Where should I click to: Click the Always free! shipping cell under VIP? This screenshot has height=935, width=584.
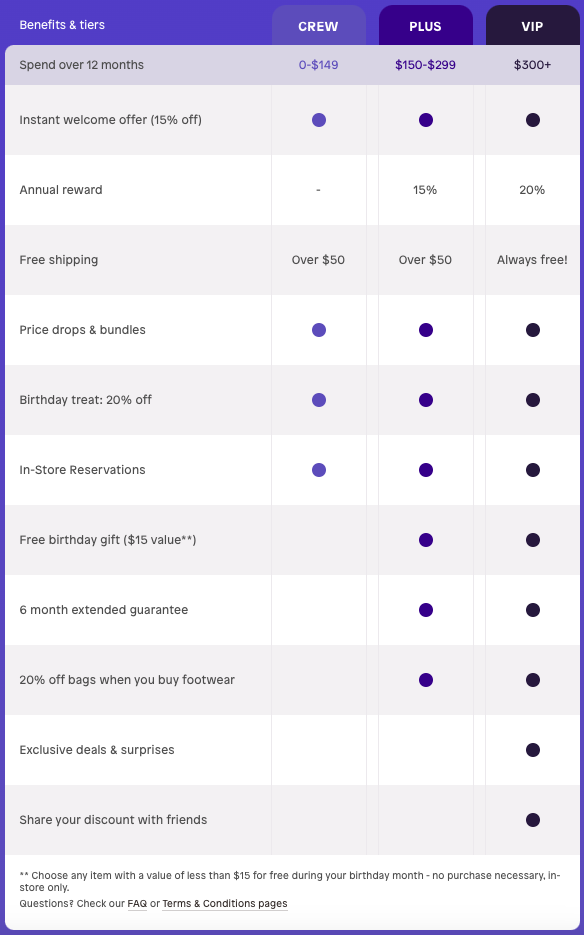(x=532, y=259)
